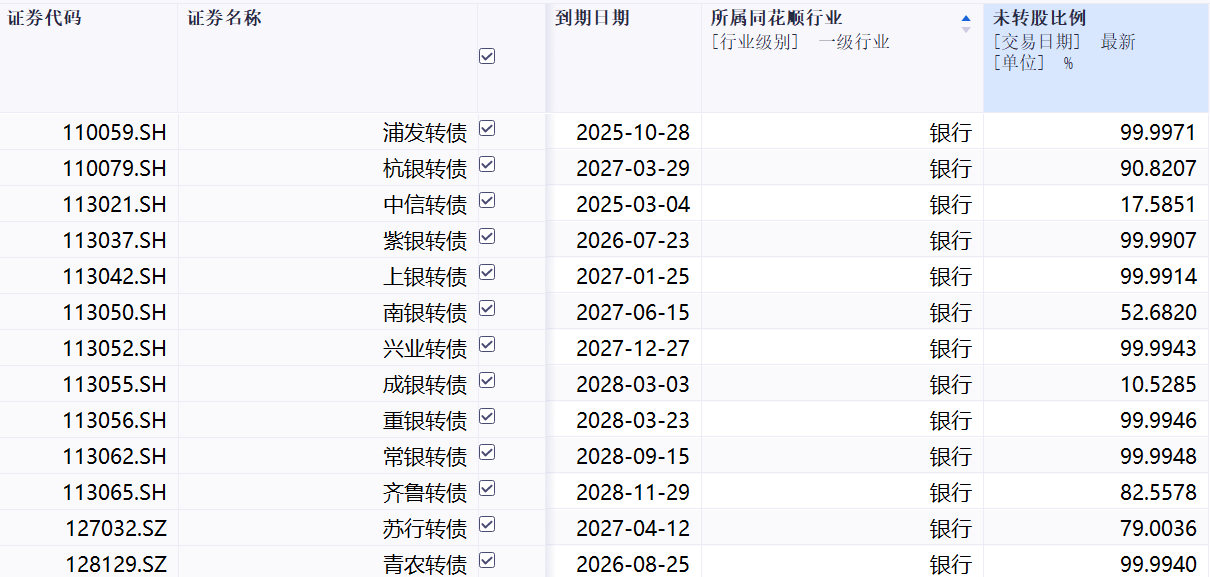Click sort arrows in 所属同花顺行业 header
The image size is (1210, 577).
965,24
